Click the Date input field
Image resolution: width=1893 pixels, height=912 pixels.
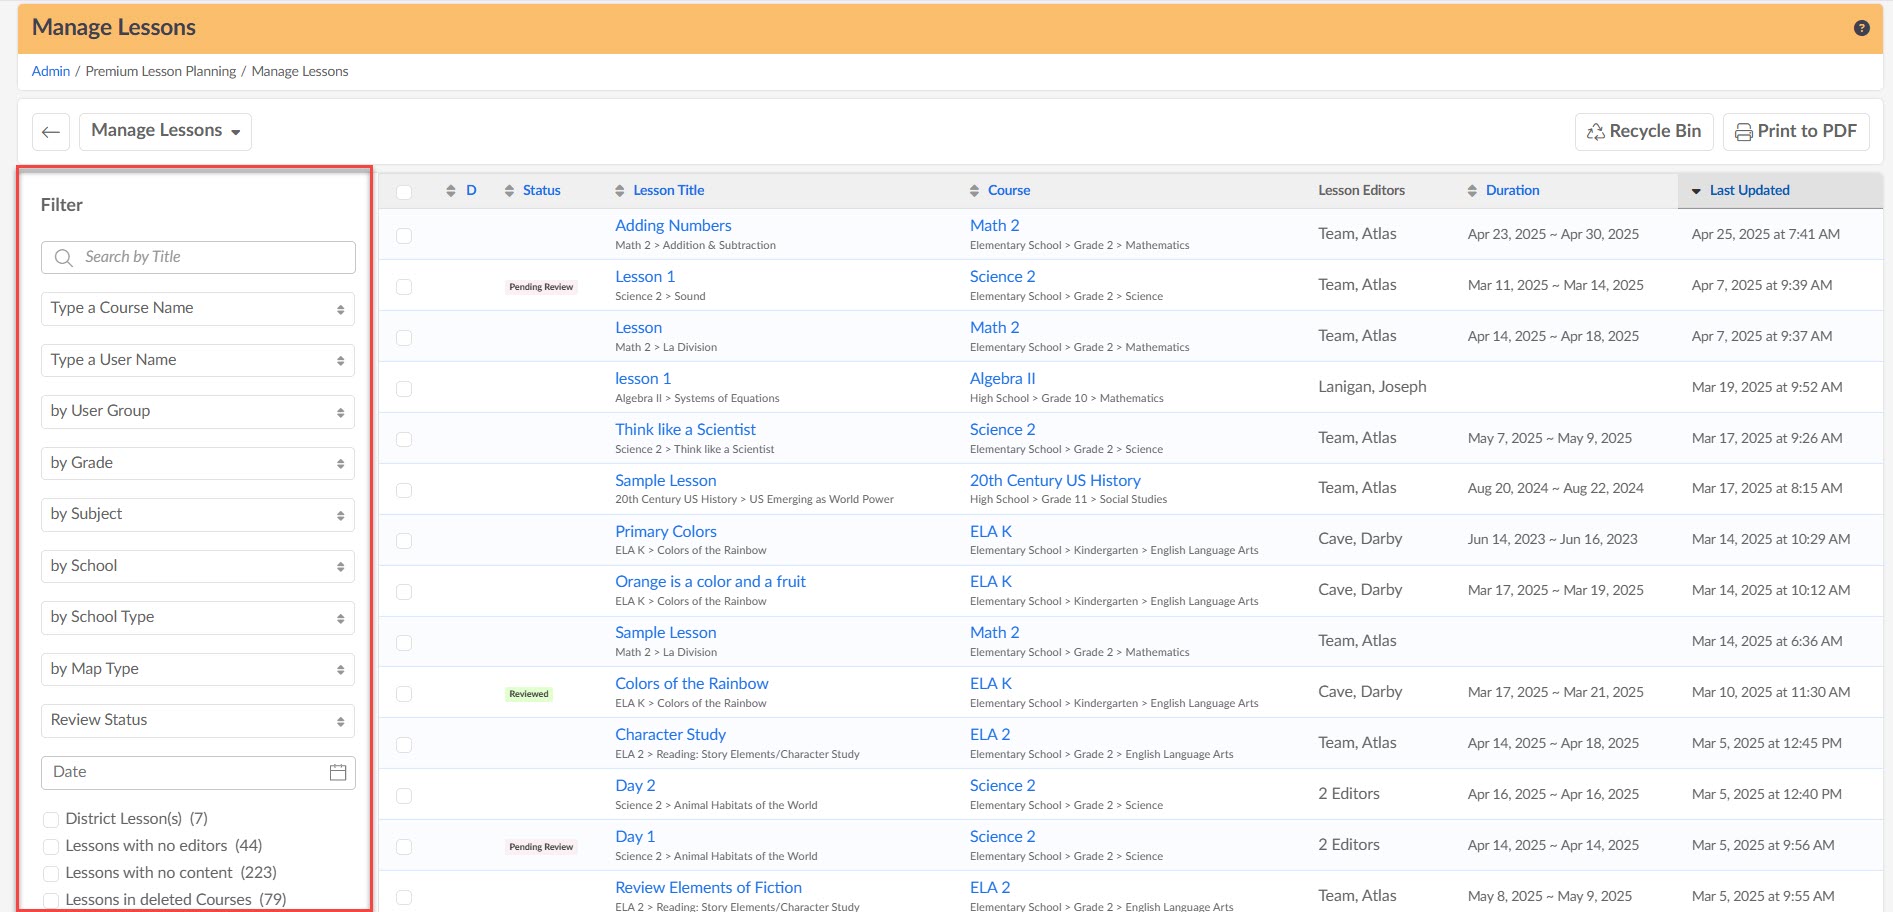[198, 772]
